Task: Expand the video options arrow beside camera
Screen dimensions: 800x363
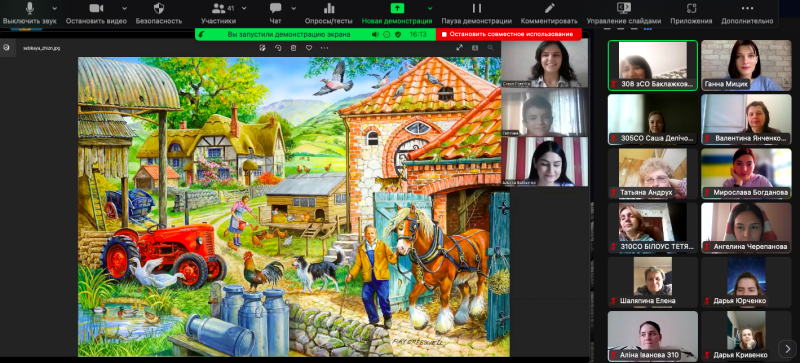Action: click(x=124, y=8)
